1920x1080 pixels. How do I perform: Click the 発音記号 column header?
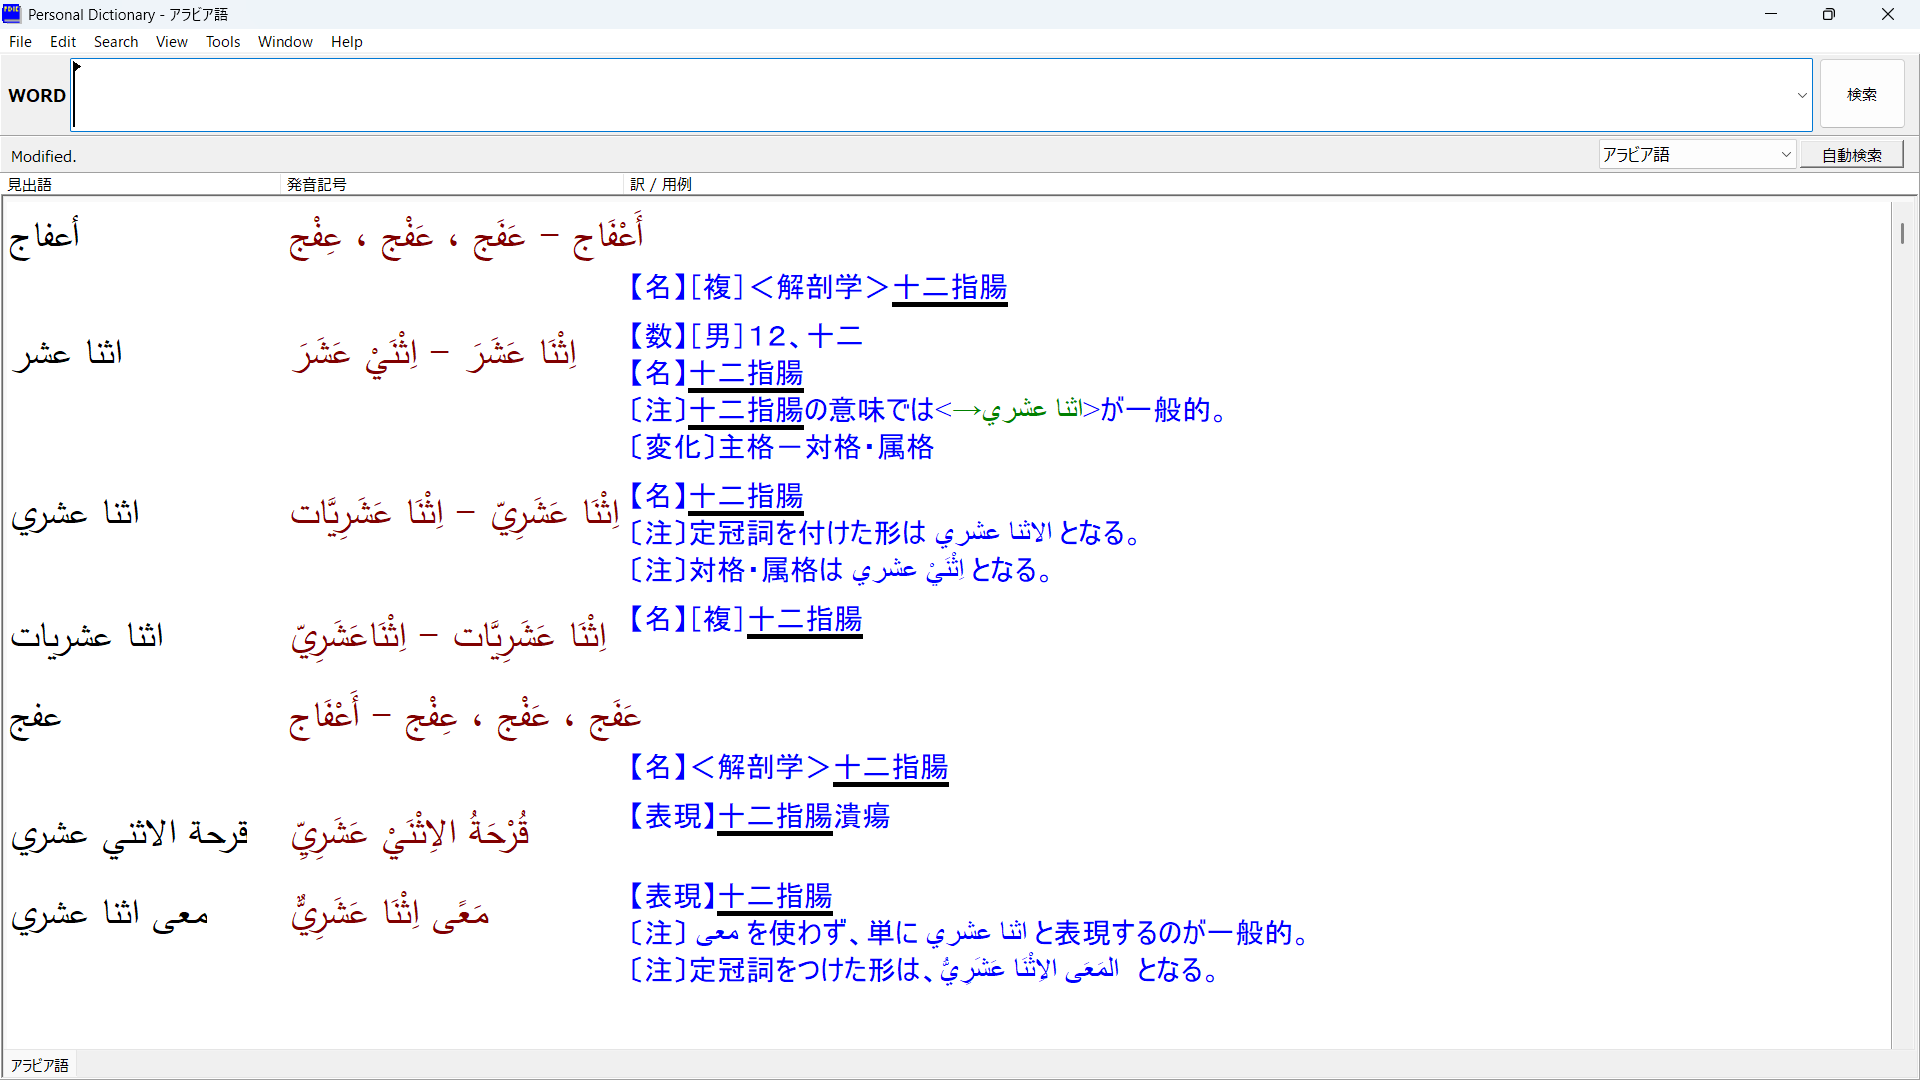(x=316, y=185)
